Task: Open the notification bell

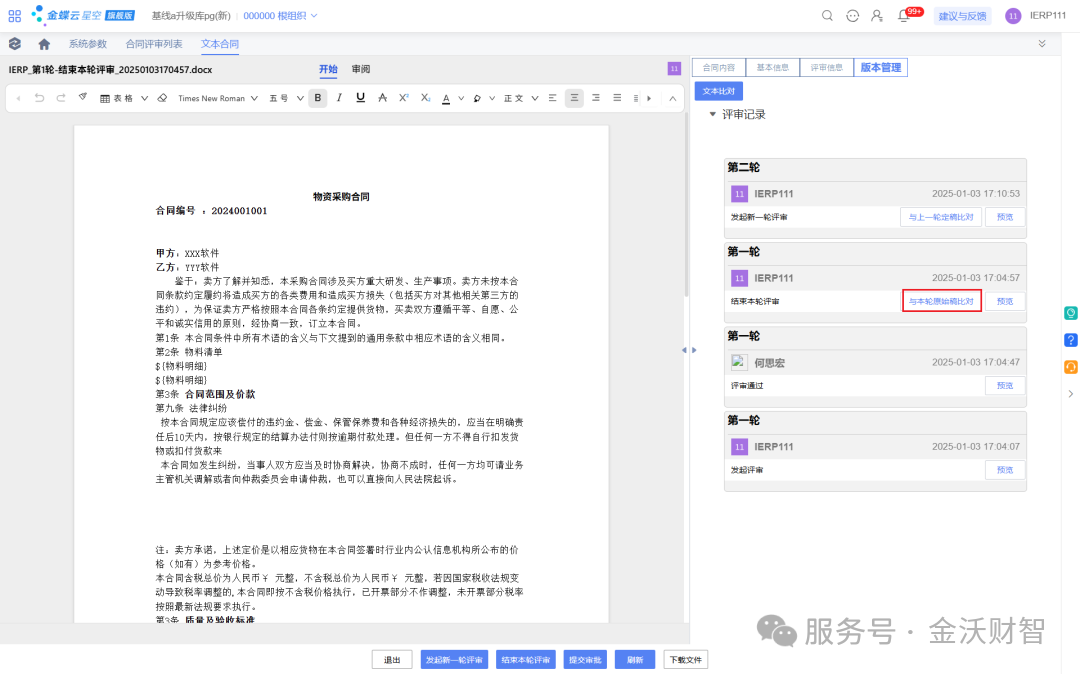Action: tap(904, 15)
